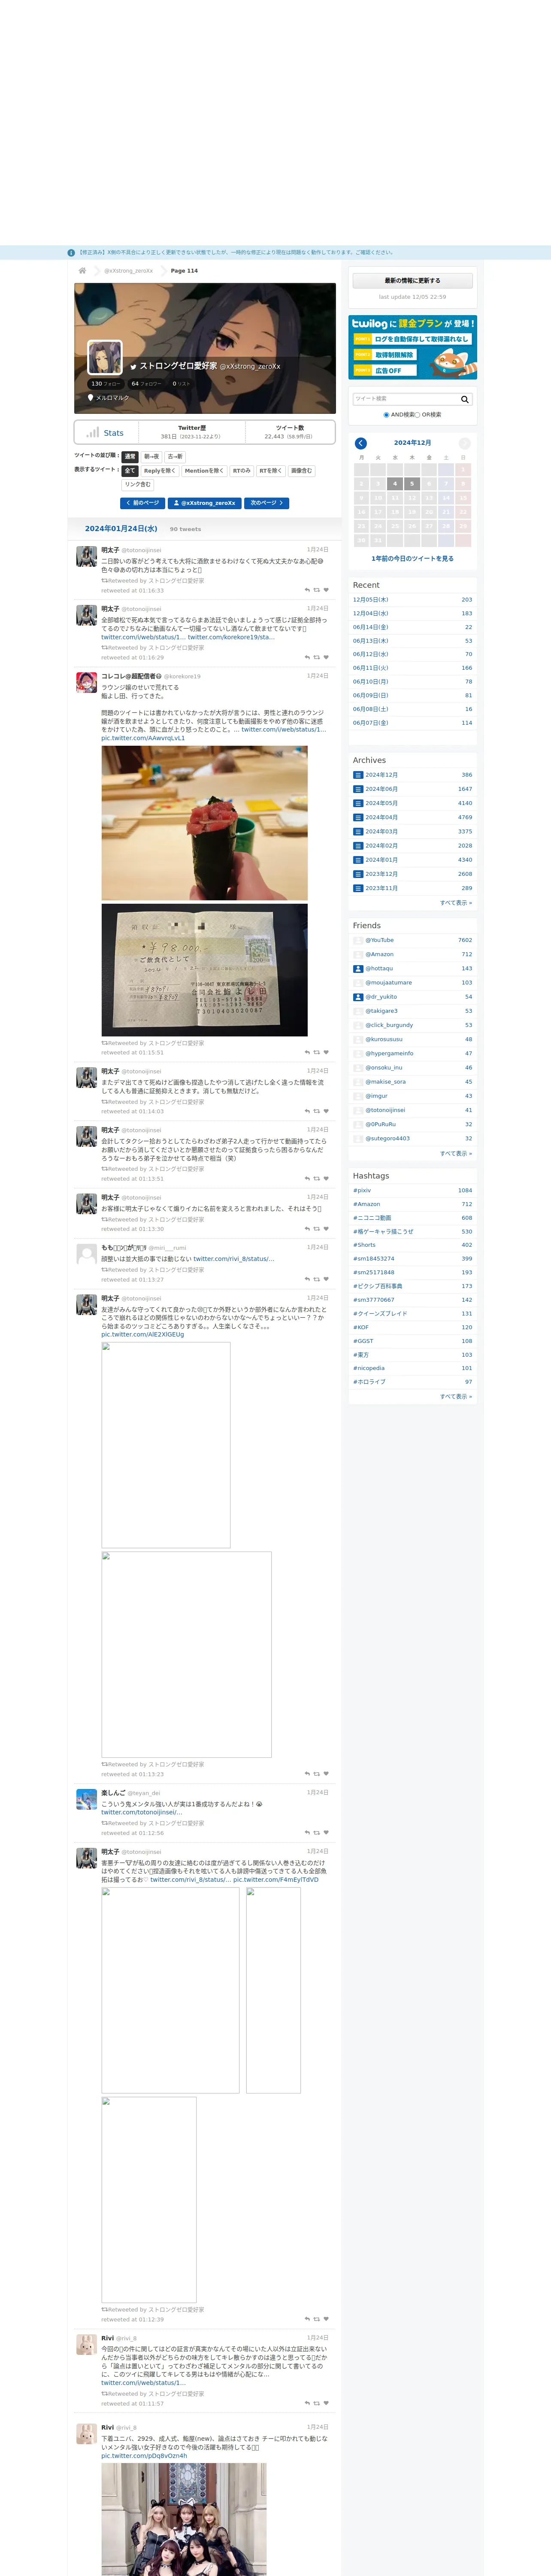Click 最新の情報に更新する button
The image size is (551, 2576).
pyautogui.click(x=413, y=281)
